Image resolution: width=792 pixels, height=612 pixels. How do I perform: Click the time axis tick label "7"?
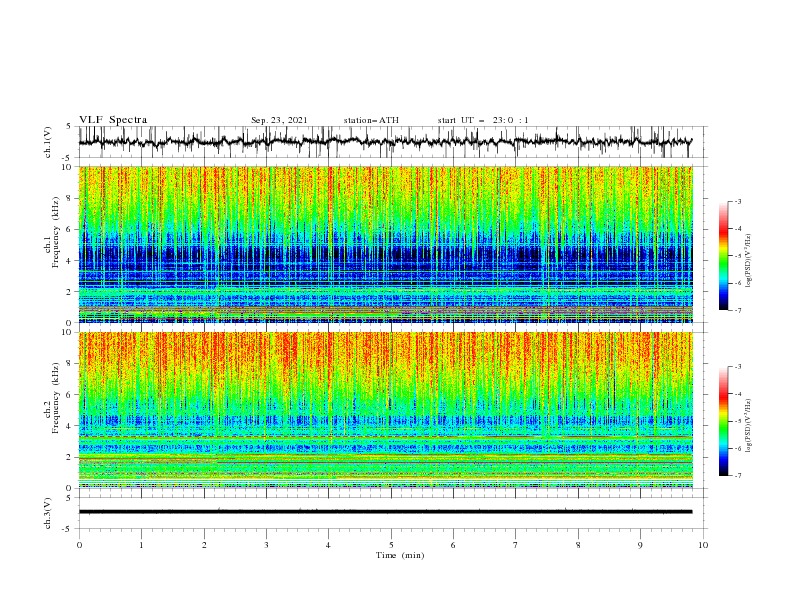click(516, 545)
